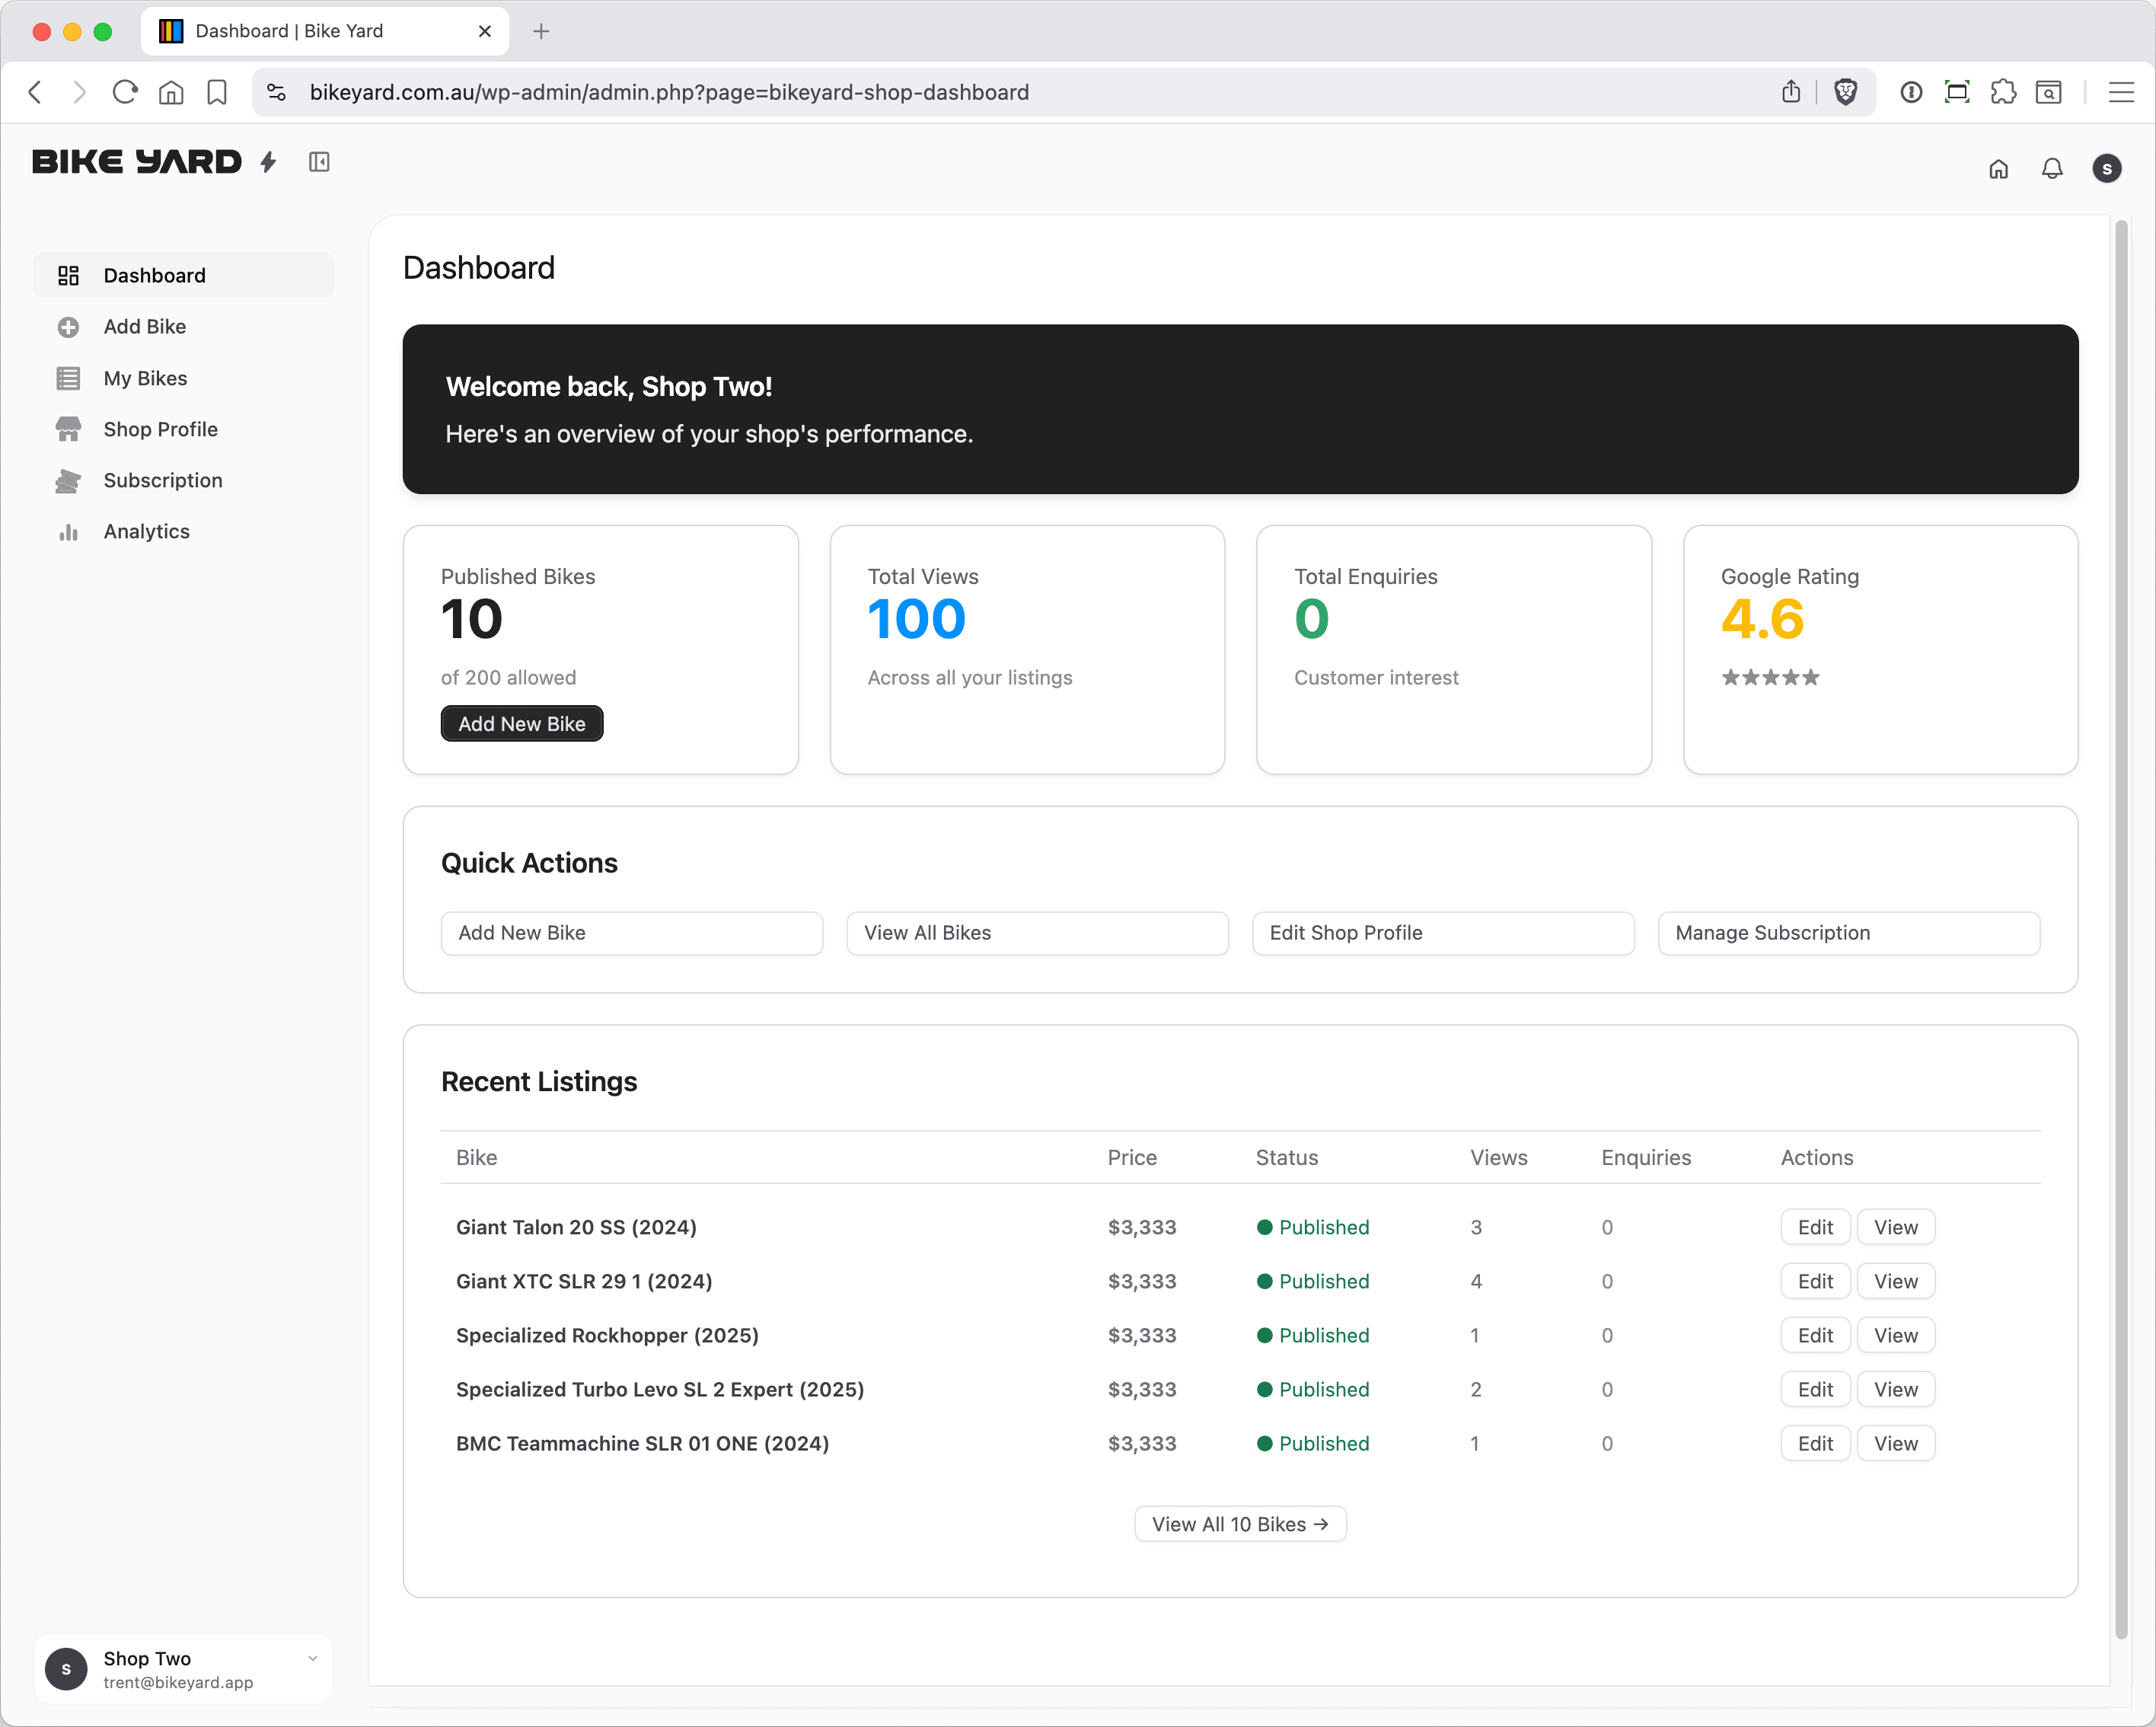Screen dimensions: 2156x1727
Task: Open 'View All 10 Bikes' link
Action: pos(1240,1524)
